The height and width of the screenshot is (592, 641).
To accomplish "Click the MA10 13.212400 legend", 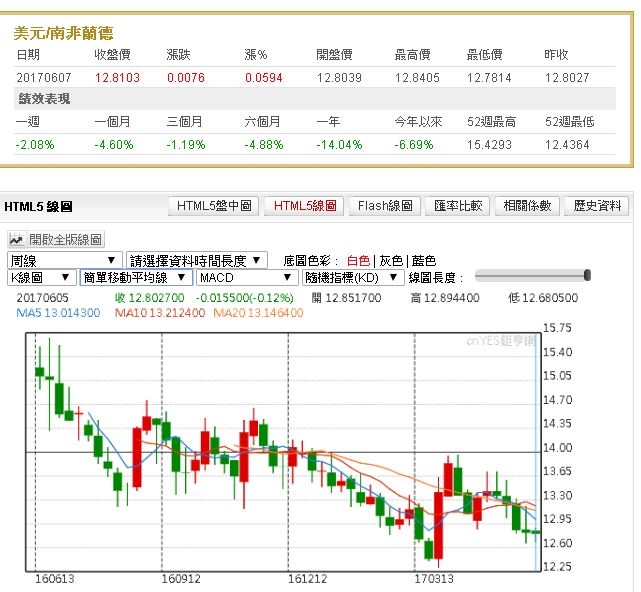I will [x=160, y=313].
